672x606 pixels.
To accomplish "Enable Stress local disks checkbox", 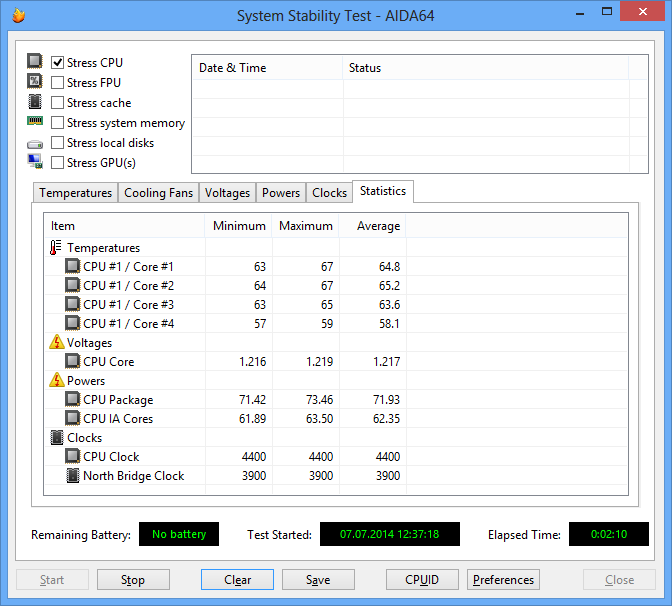I will (57, 143).
